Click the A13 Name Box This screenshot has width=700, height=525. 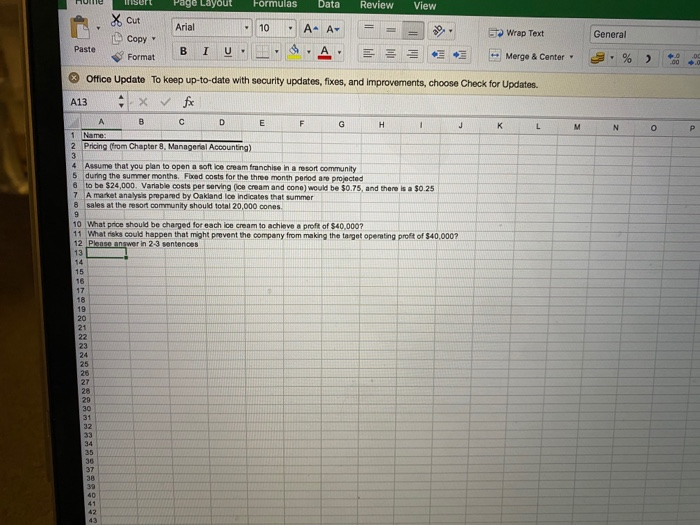(x=92, y=102)
